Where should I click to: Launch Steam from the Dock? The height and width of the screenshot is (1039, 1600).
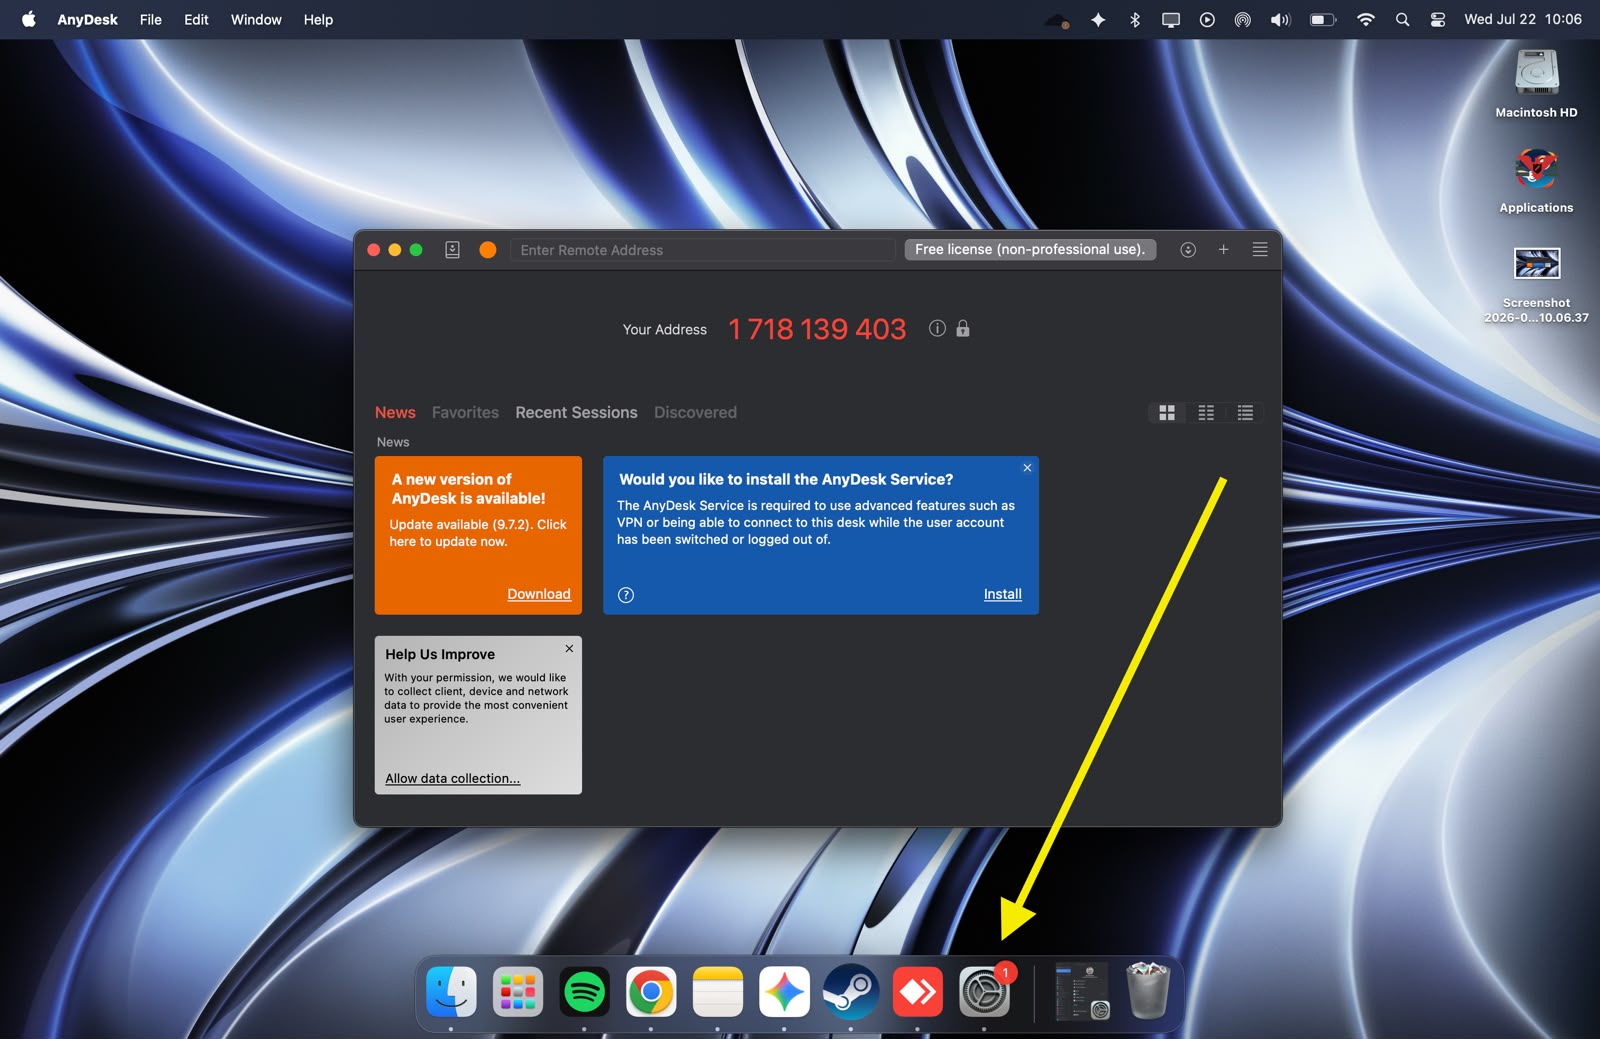[x=850, y=992]
